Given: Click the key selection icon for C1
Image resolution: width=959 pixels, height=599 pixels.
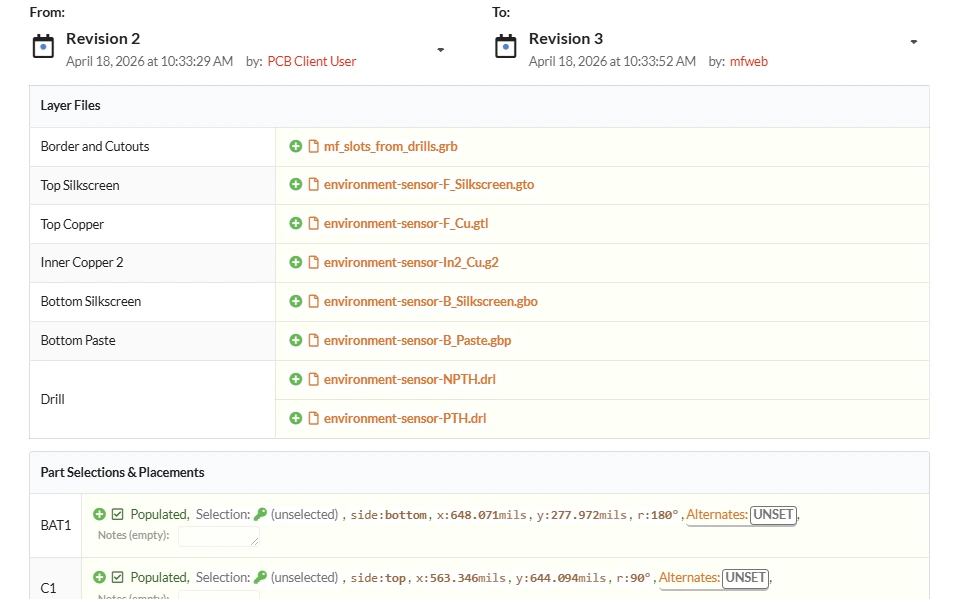Looking at the screenshot, I should (x=261, y=577).
